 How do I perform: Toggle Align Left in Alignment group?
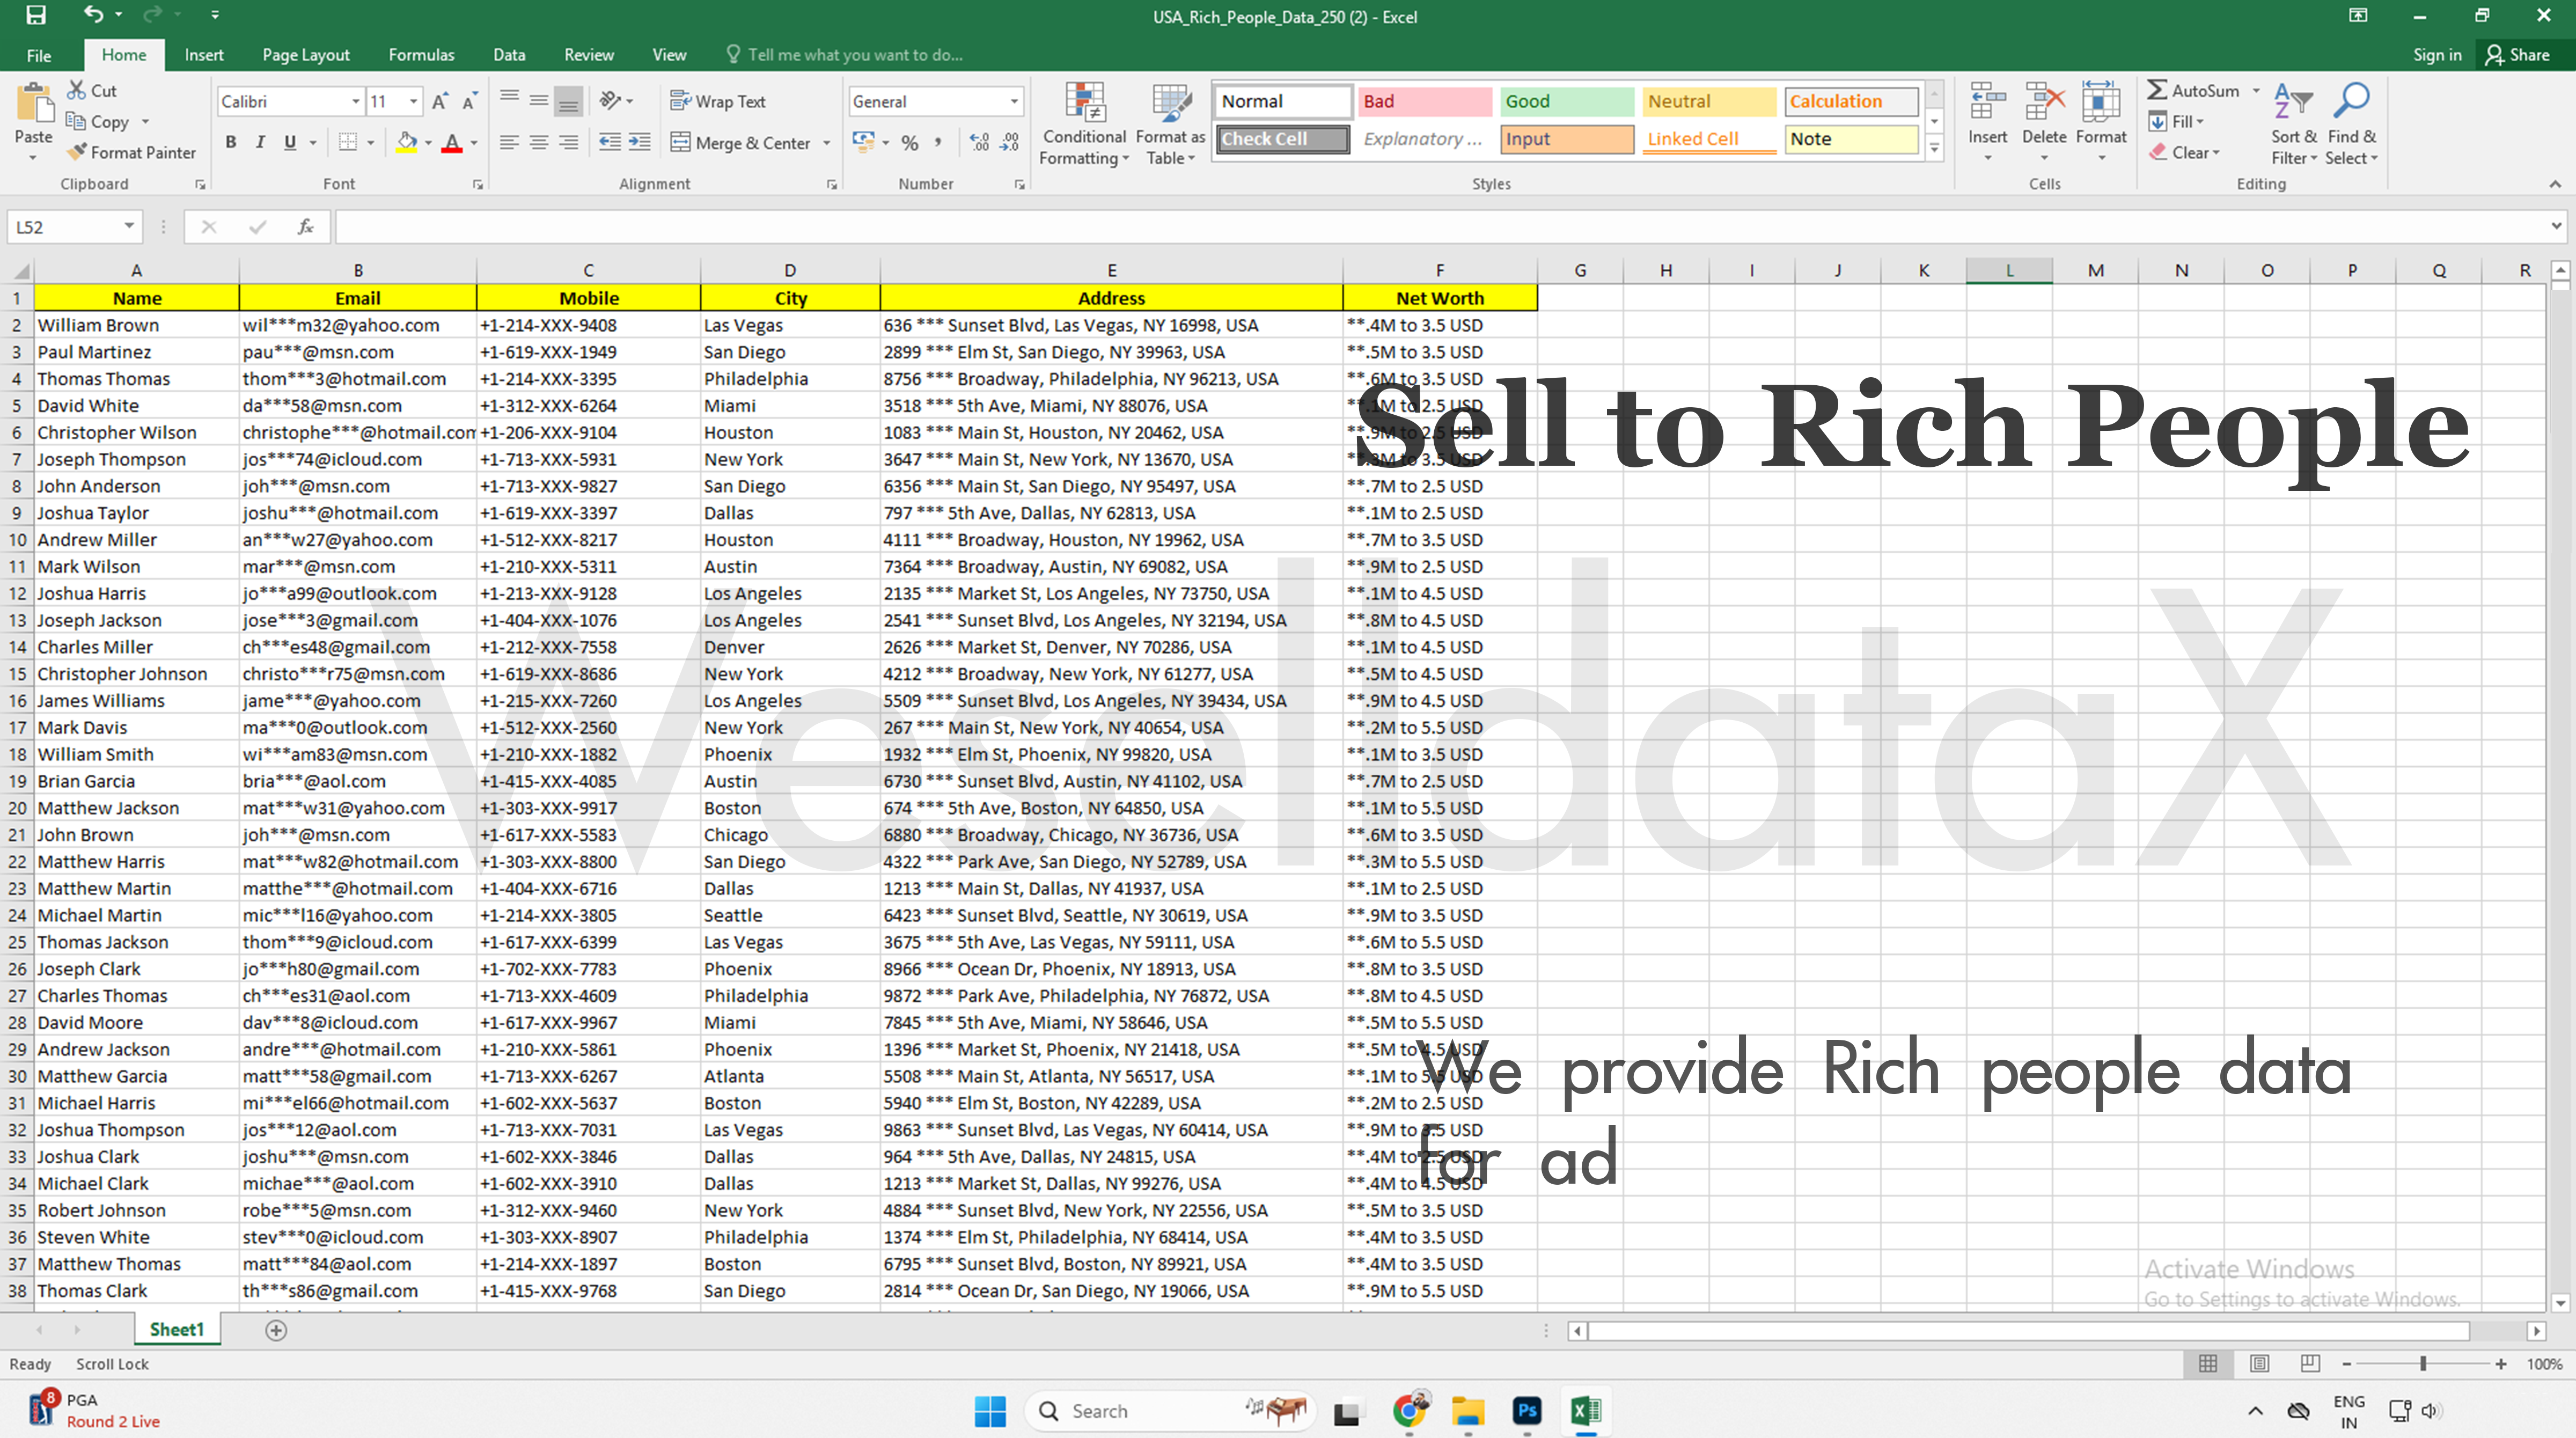coord(509,142)
